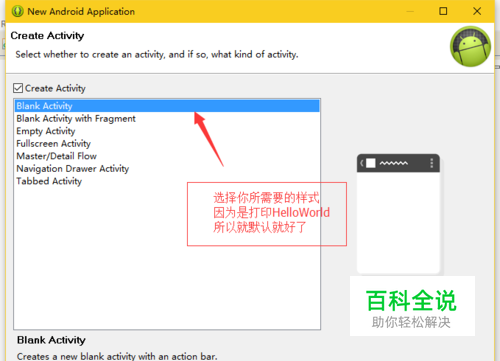Viewport: 500px width, 361px height.
Task: Uncheck the Create Activity checkbox
Action: click(18, 88)
